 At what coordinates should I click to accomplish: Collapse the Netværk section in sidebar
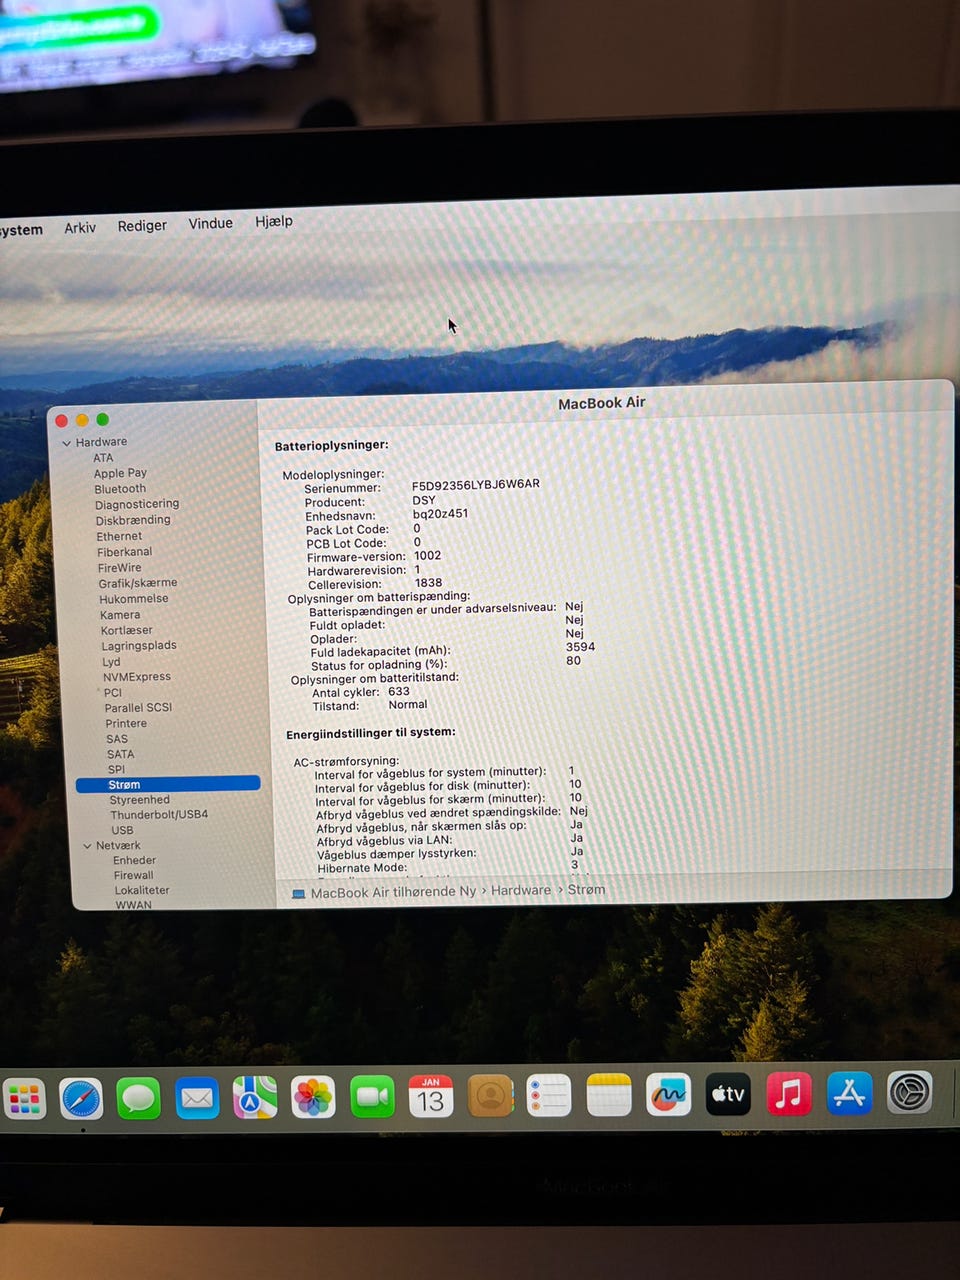pyautogui.click(x=87, y=846)
